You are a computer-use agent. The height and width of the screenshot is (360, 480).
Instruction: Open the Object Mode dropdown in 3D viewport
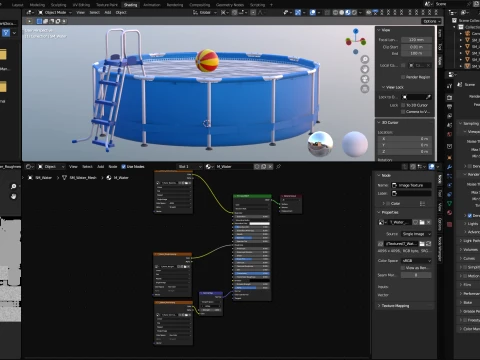click(x=55, y=12)
